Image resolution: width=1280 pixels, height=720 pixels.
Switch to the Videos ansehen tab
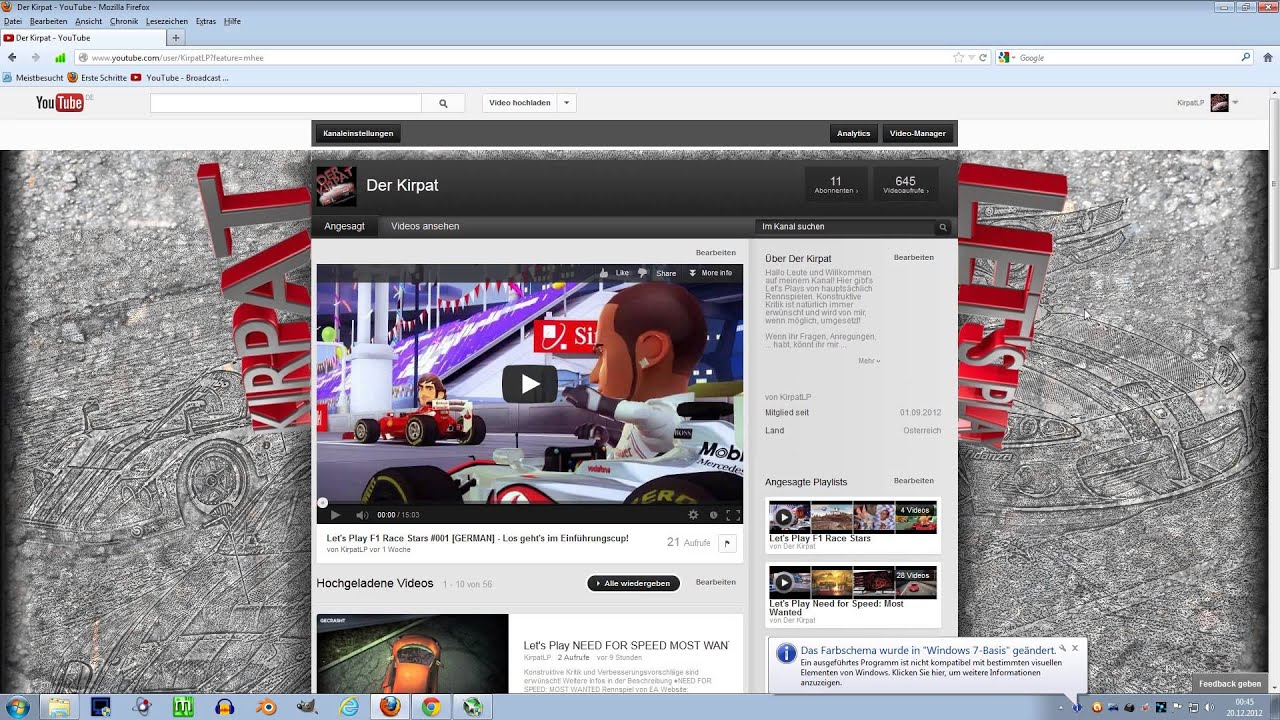coord(425,227)
